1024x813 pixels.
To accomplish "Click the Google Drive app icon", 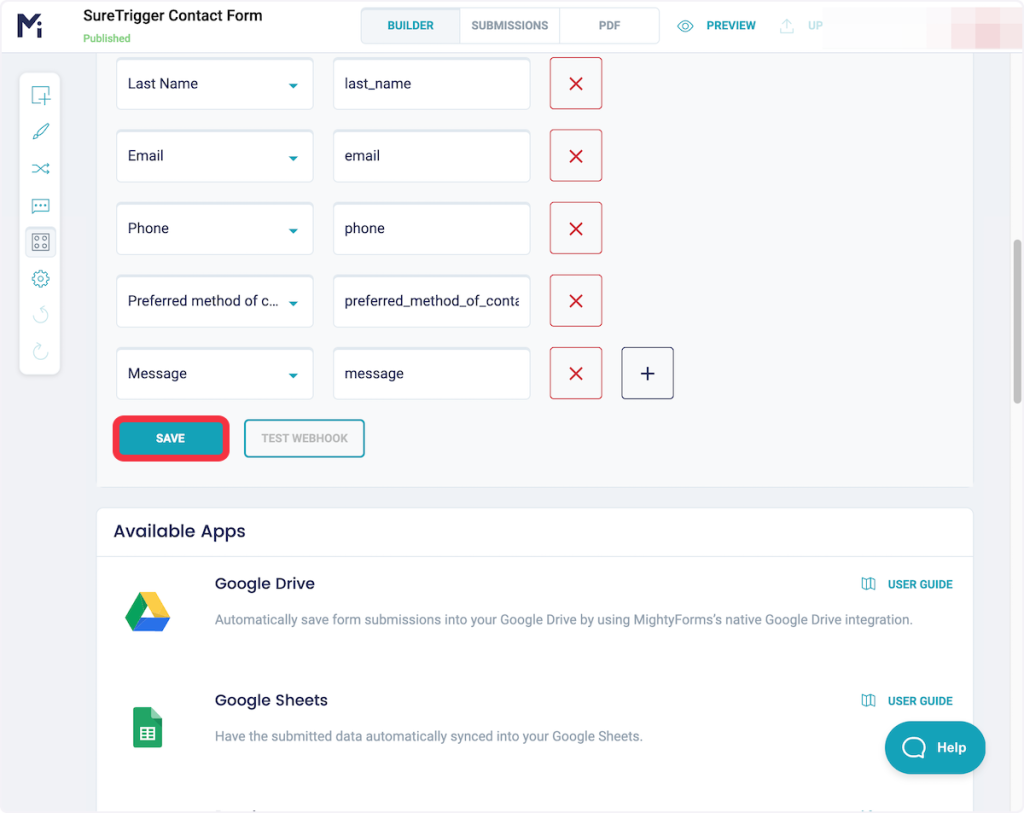I will click(x=147, y=611).
